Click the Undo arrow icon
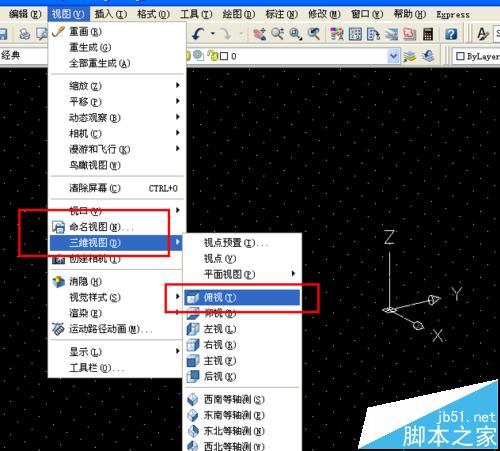500x451 pixels. tap(199, 34)
